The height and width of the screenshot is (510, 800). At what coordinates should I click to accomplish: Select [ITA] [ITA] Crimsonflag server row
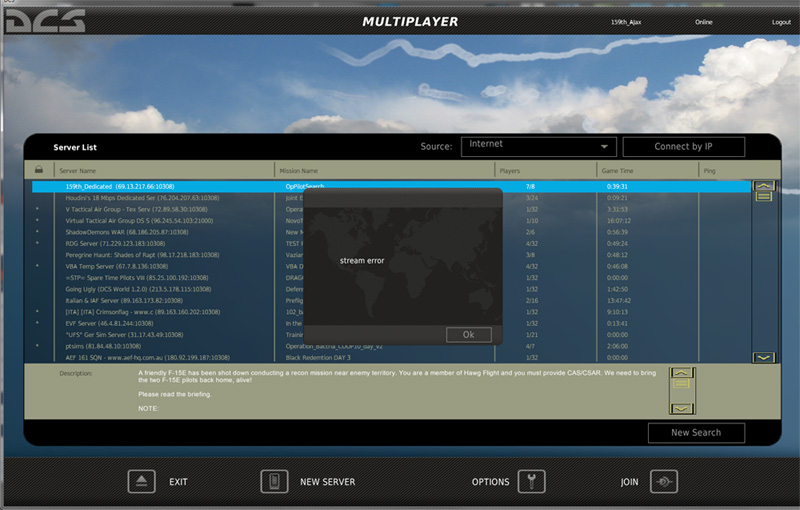391,312
